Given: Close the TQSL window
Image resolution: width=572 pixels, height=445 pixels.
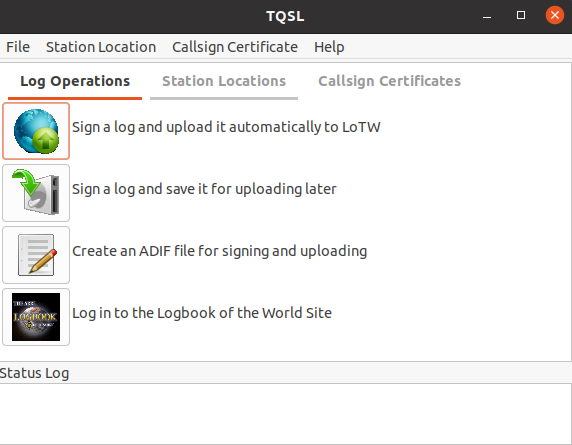Looking at the screenshot, I should coord(555,15).
